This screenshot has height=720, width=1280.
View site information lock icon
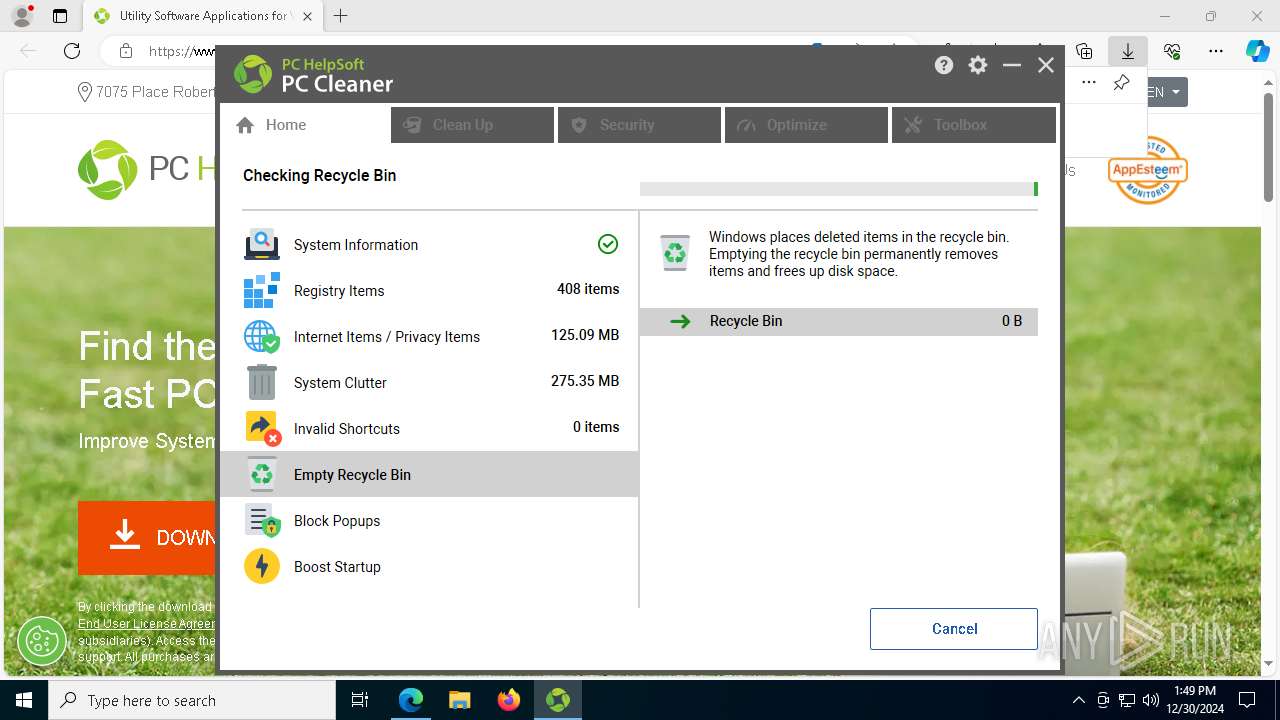[126, 51]
